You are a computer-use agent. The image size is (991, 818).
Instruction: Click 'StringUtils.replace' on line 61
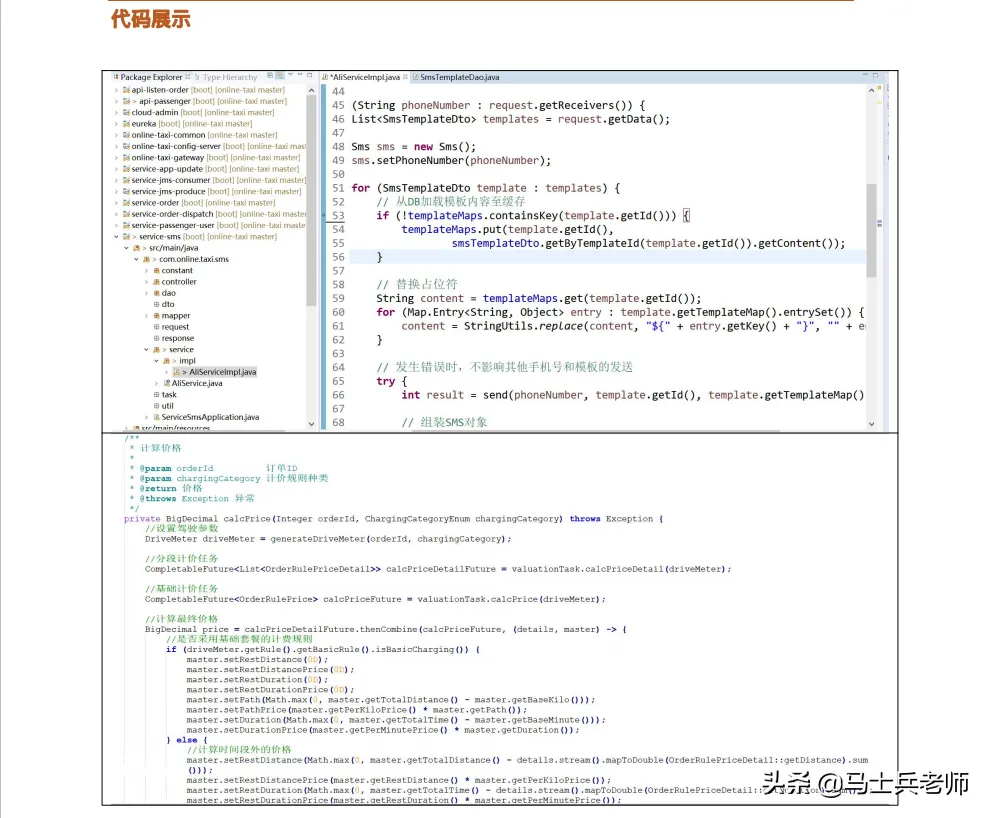[523, 326]
